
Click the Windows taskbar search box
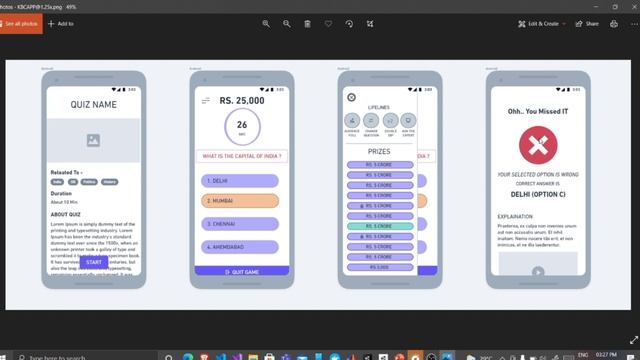pos(86,357)
